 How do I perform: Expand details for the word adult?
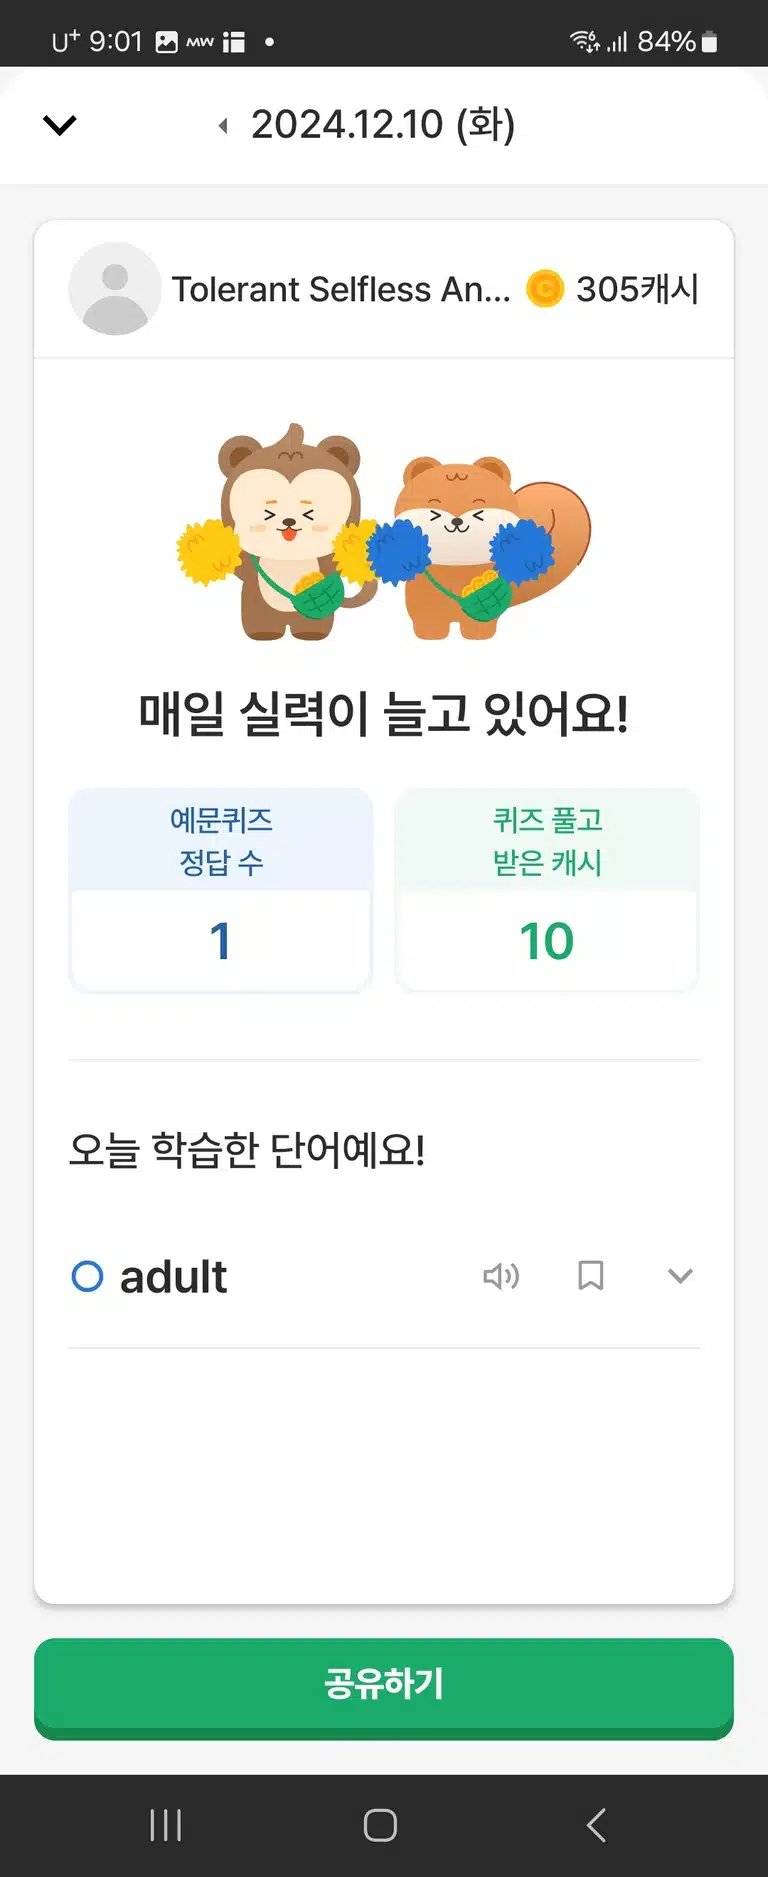coord(680,1276)
